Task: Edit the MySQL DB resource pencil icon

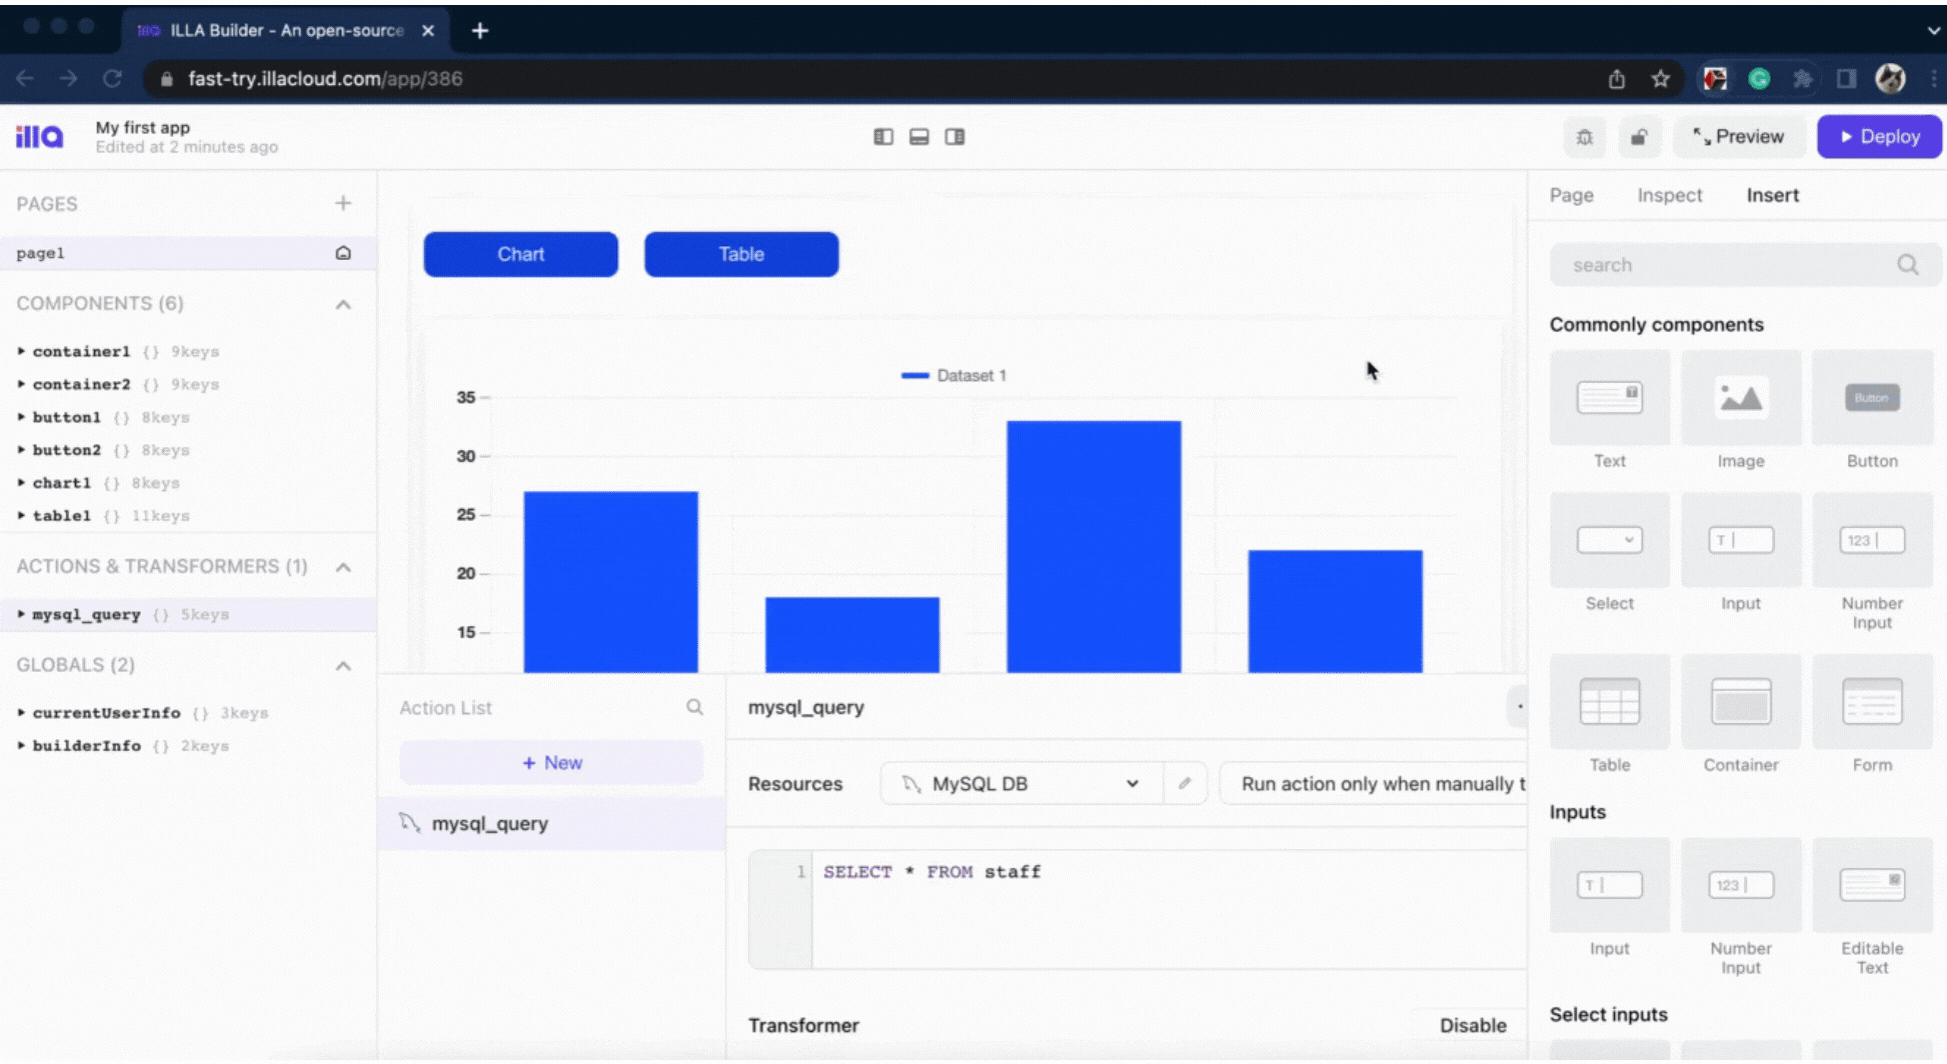Action: [x=1185, y=784]
